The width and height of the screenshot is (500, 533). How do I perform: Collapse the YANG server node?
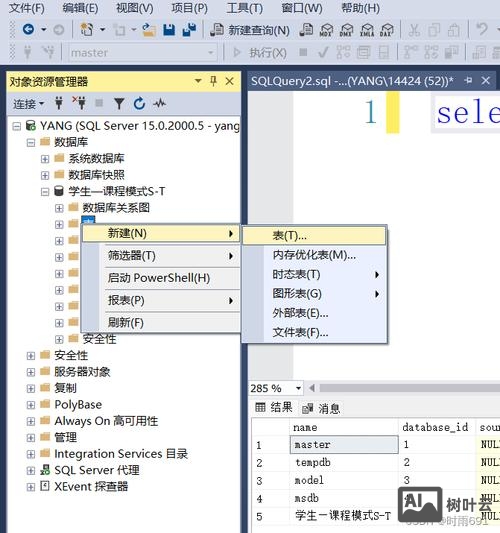coord(16,126)
